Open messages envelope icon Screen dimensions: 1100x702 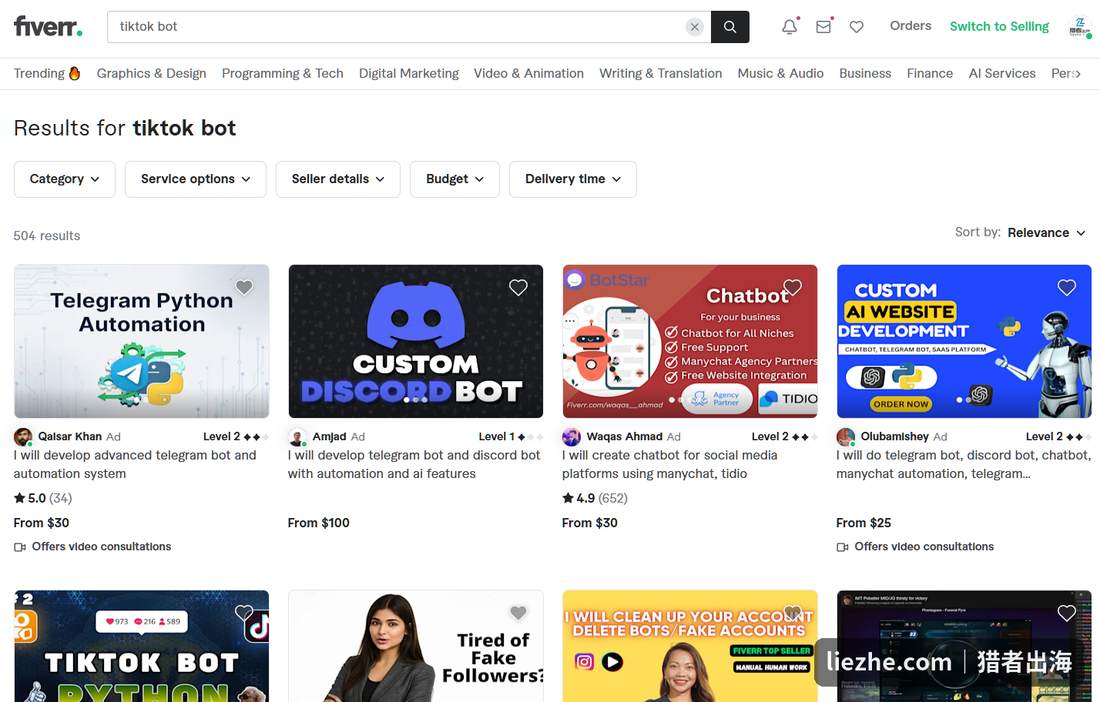[823, 27]
